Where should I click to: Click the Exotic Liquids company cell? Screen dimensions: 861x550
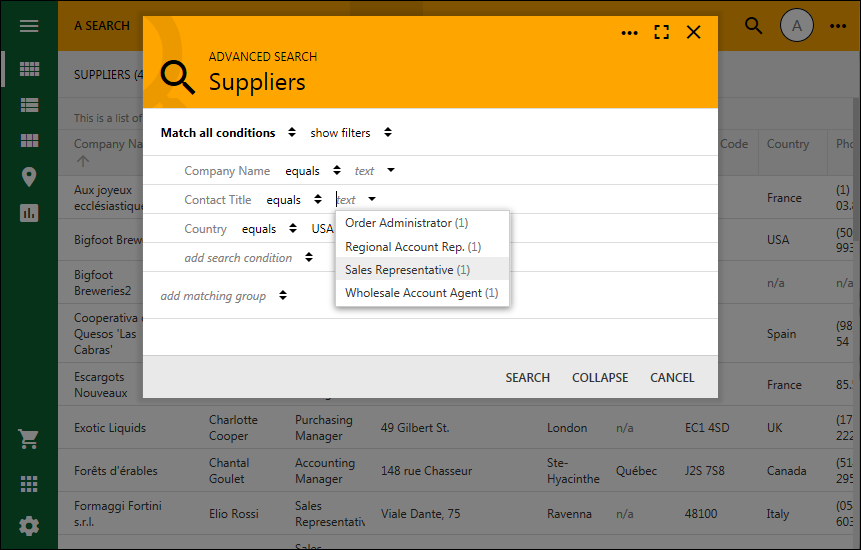click(x=110, y=428)
